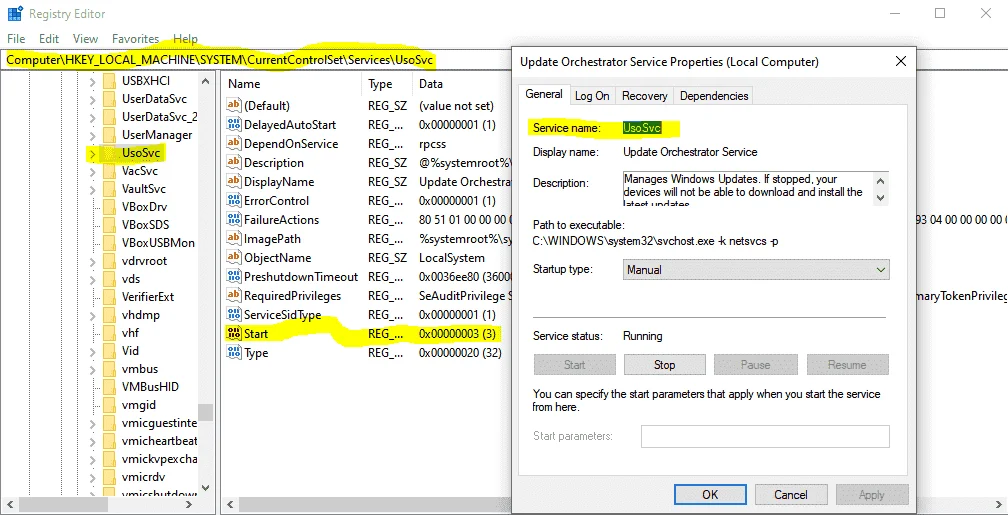Click the tree pane scroll-down arrow
This screenshot has height=515, width=1008.
pos(205,489)
